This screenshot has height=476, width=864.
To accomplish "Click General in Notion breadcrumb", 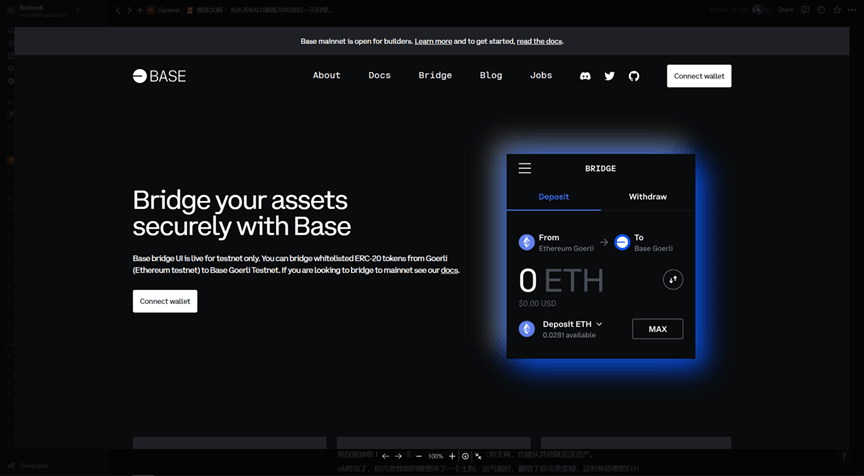I will coord(168,10).
